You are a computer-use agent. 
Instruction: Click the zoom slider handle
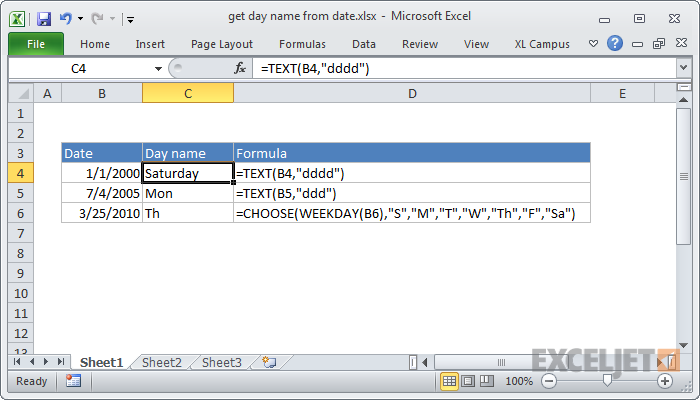click(607, 381)
